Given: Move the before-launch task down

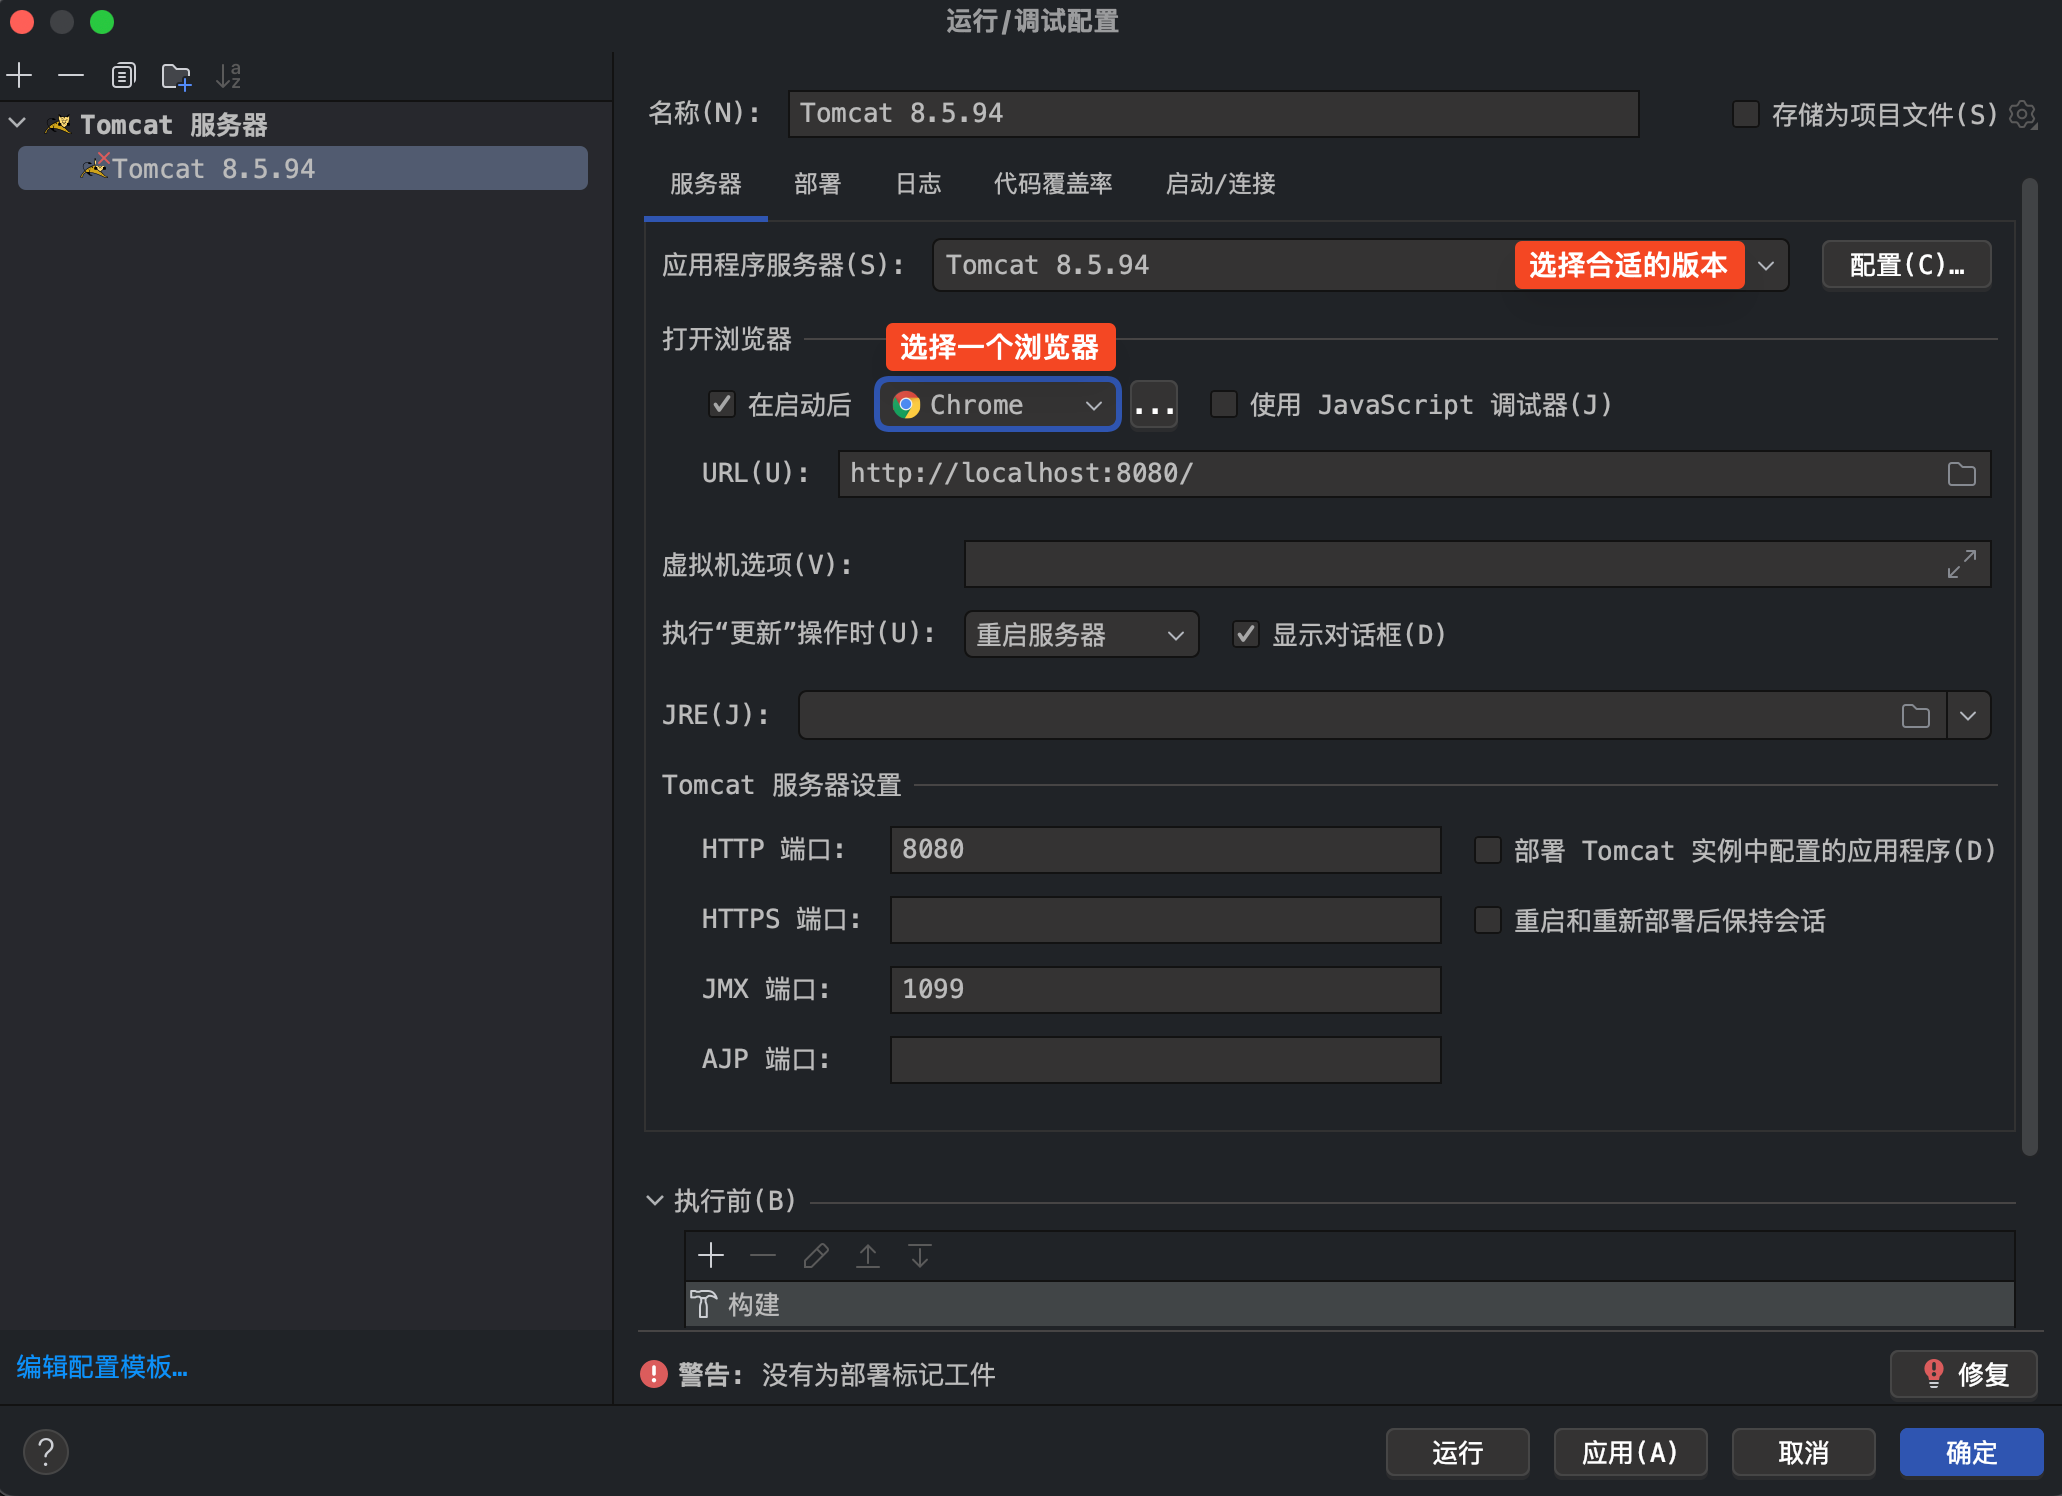Looking at the screenshot, I should tap(920, 1255).
